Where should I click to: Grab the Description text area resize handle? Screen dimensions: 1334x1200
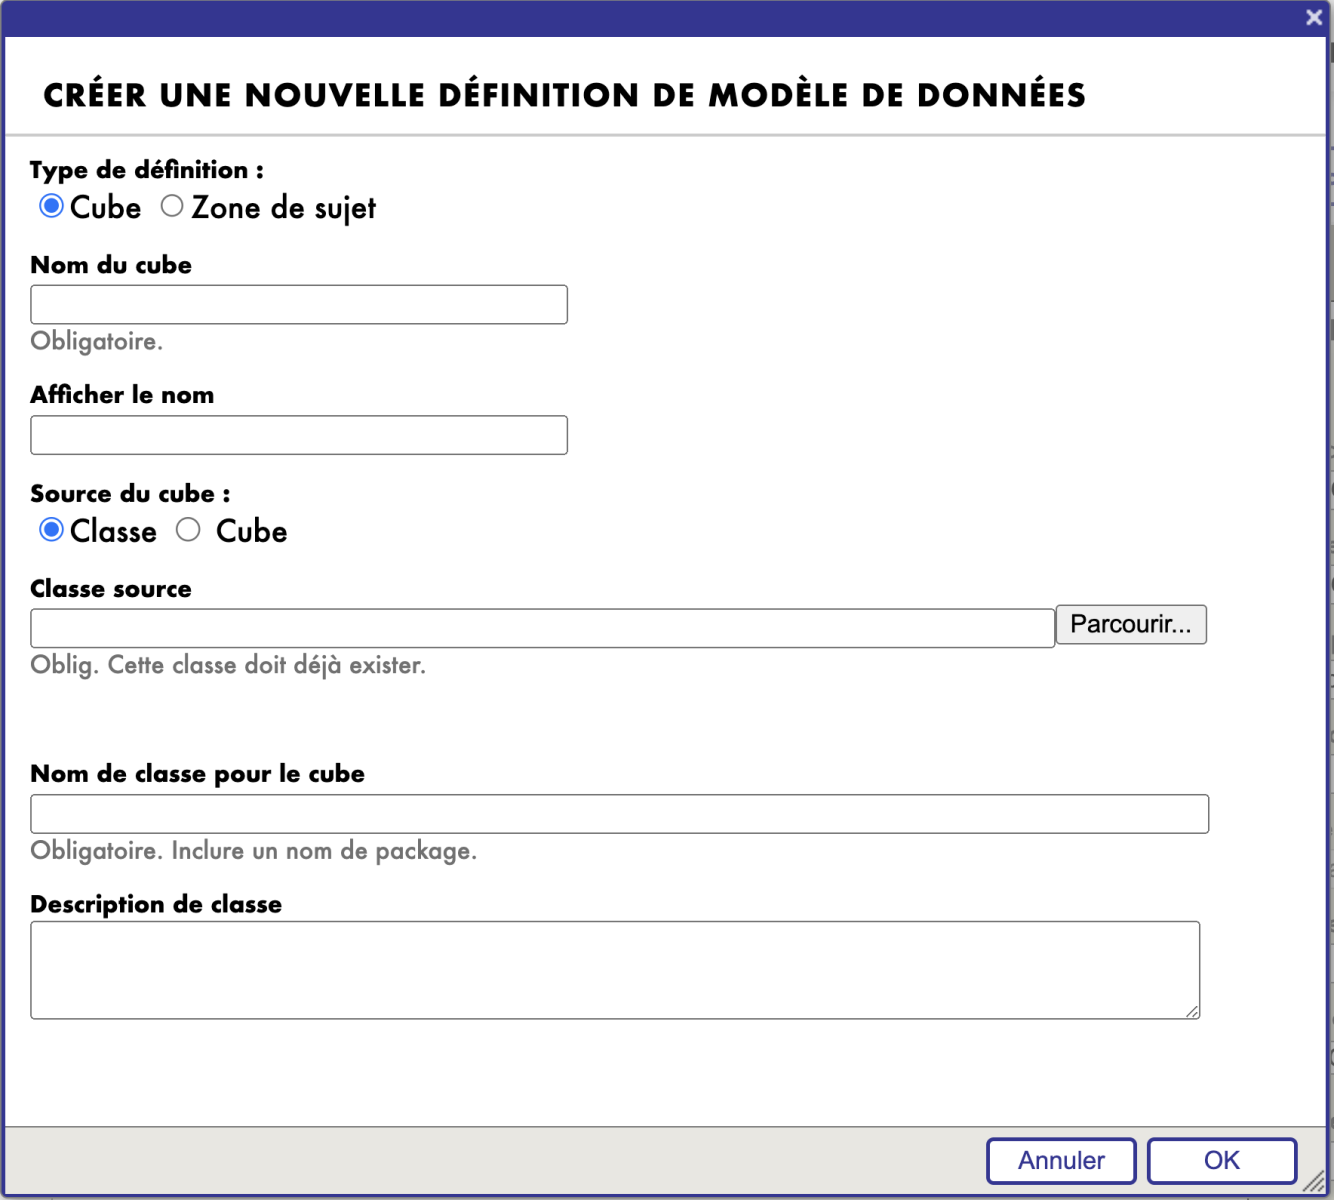click(x=1192, y=1011)
